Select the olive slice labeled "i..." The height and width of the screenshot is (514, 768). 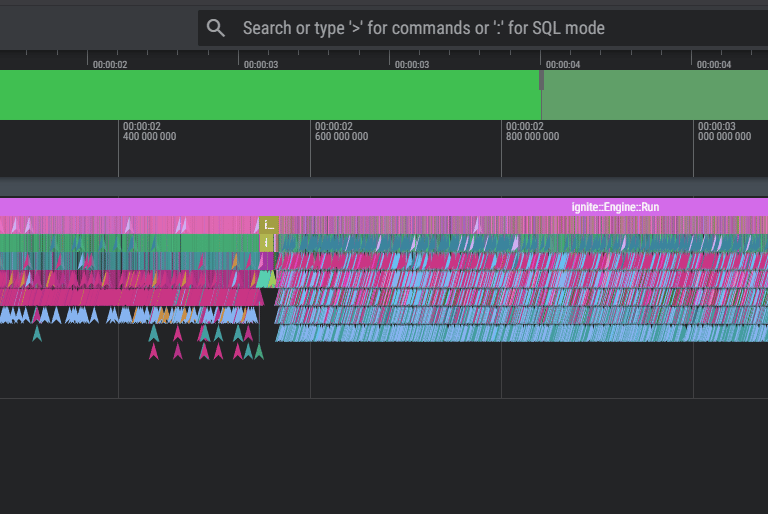(x=268, y=225)
